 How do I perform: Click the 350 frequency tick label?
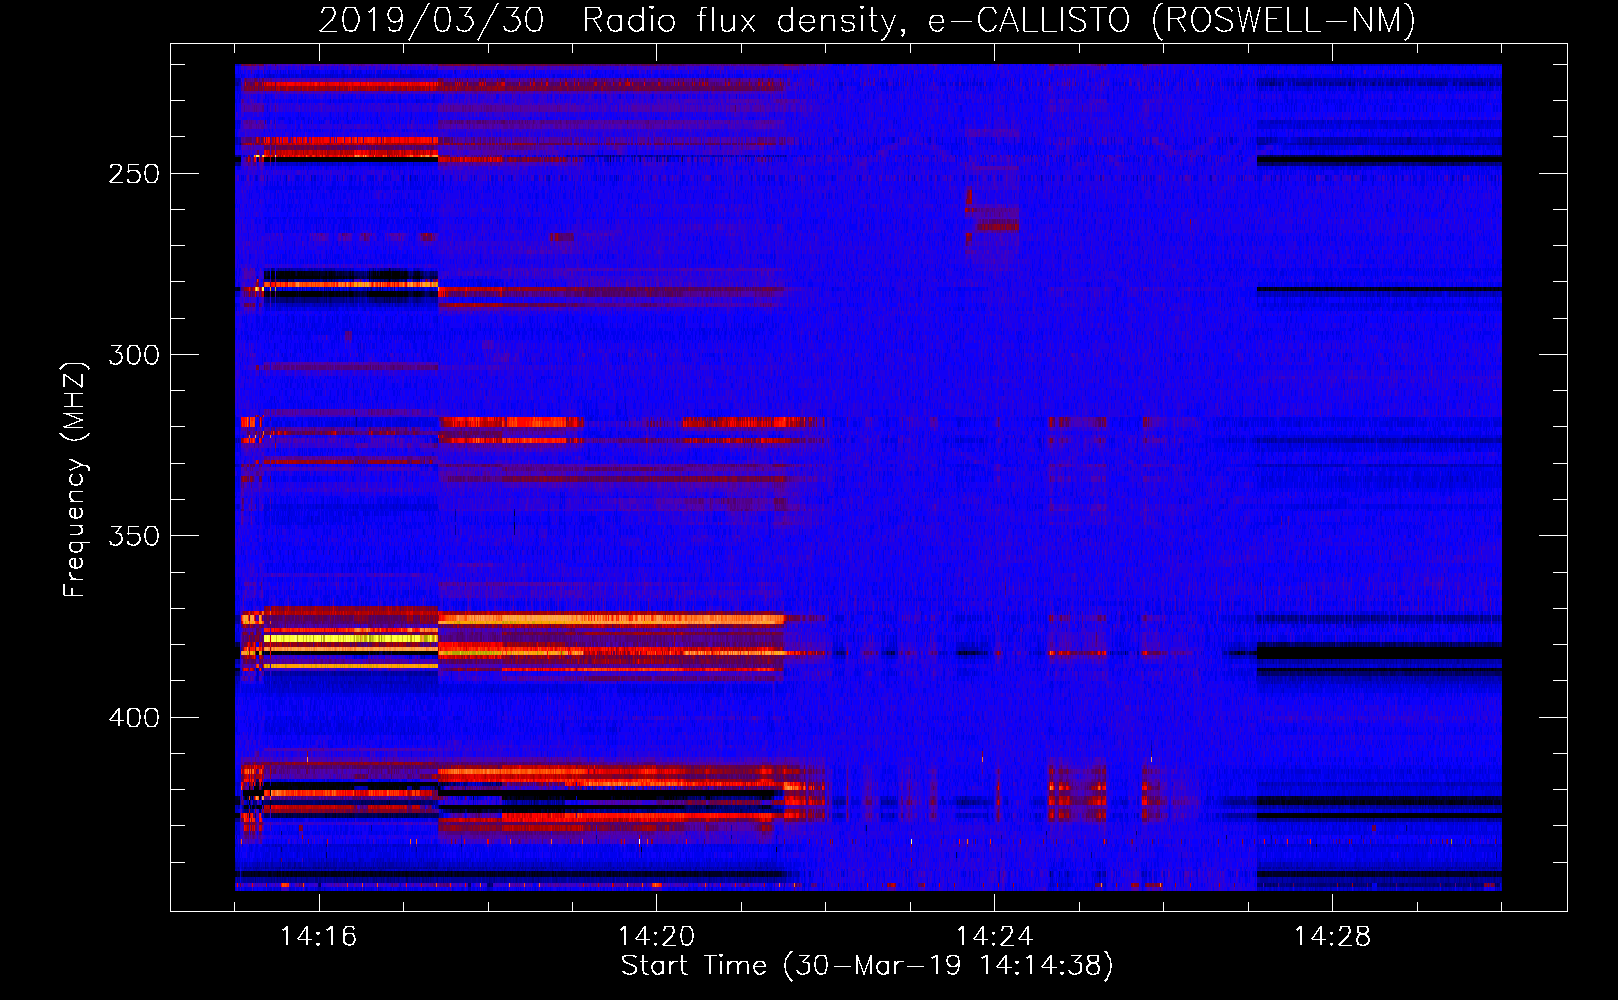[x=134, y=536]
